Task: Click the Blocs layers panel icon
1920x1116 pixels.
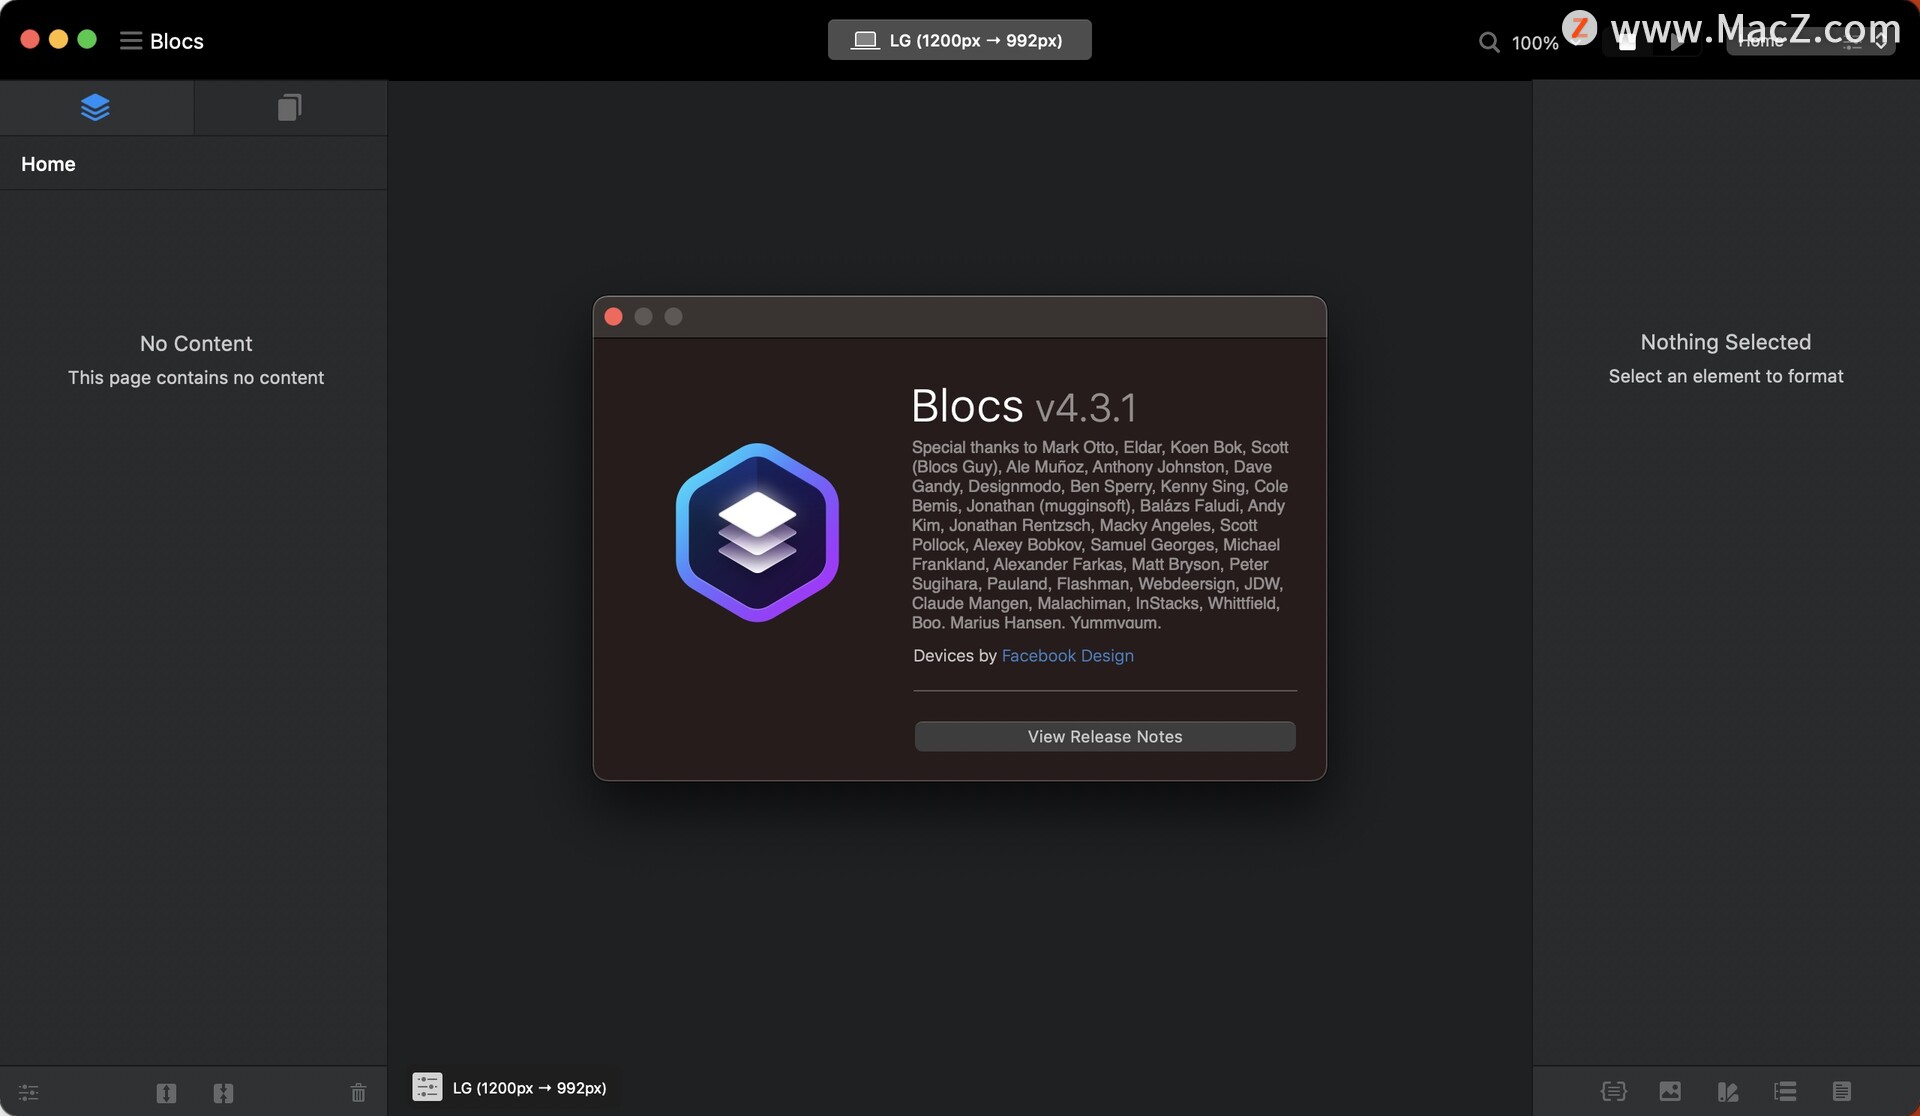Action: [x=94, y=108]
